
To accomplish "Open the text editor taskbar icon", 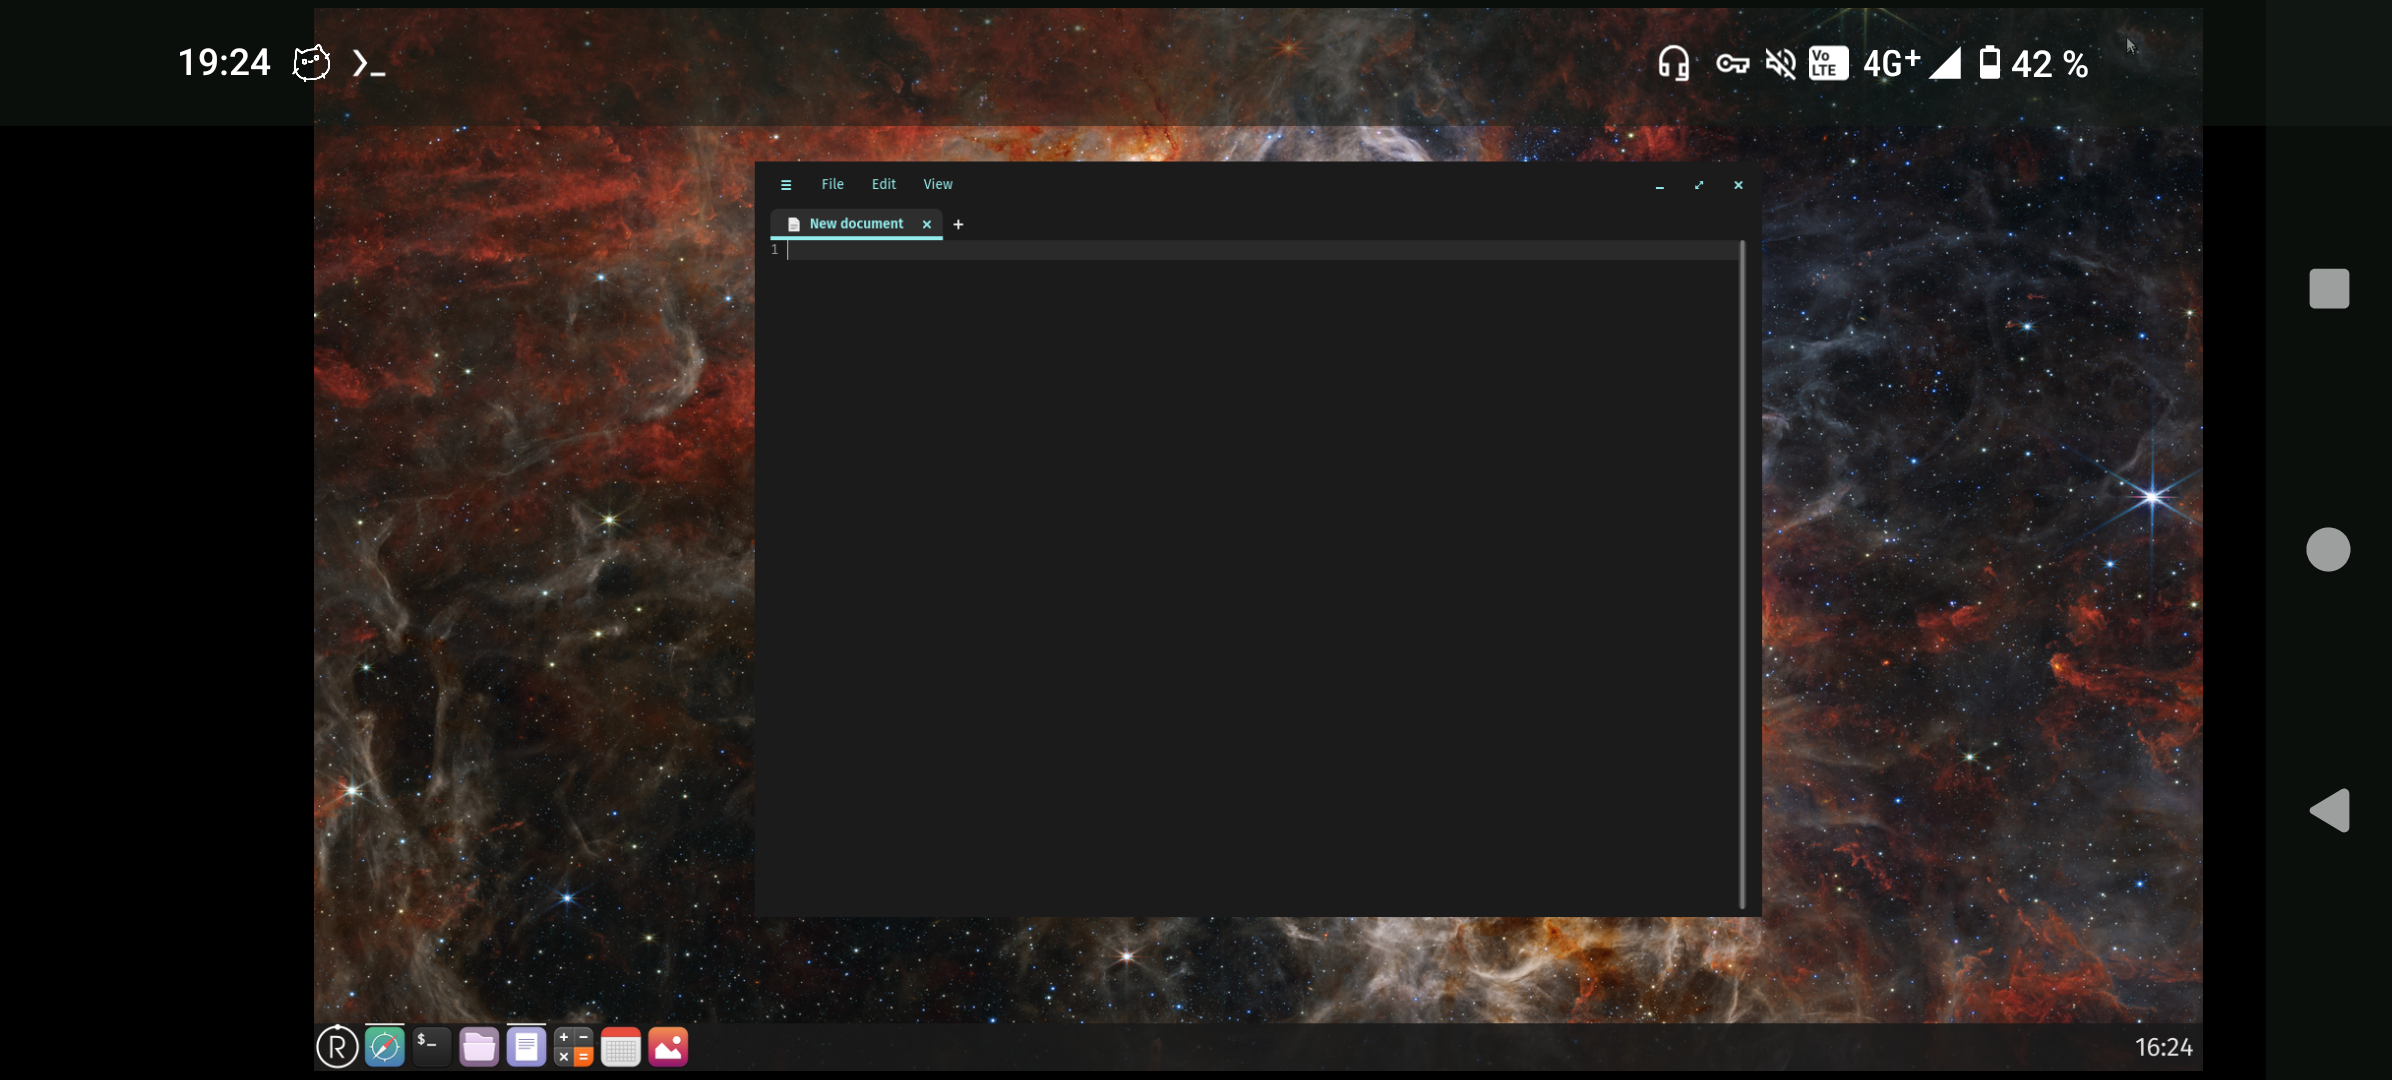I will pyautogui.click(x=526, y=1047).
